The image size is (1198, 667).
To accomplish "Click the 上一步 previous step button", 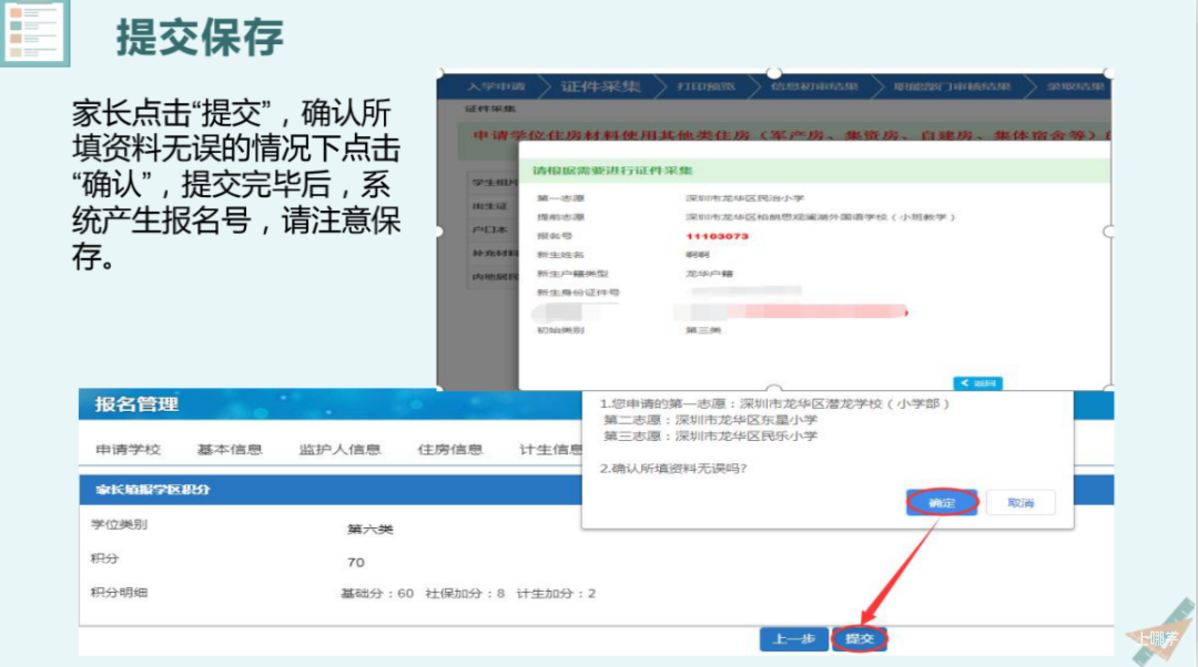I will [794, 638].
